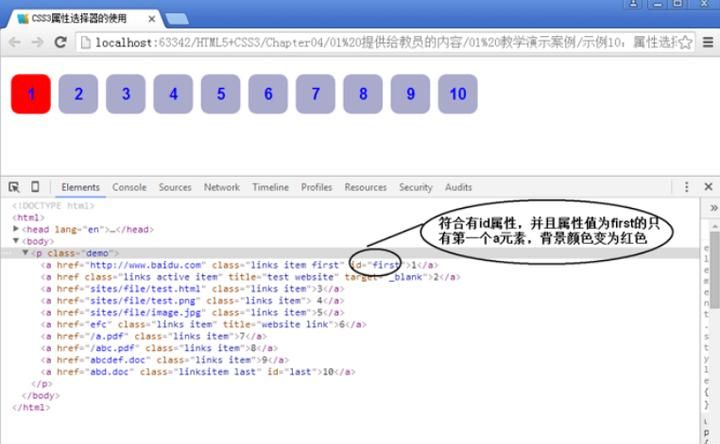Select the closing </p> tag
This screenshot has width=720, height=444.
[x=42, y=384]
